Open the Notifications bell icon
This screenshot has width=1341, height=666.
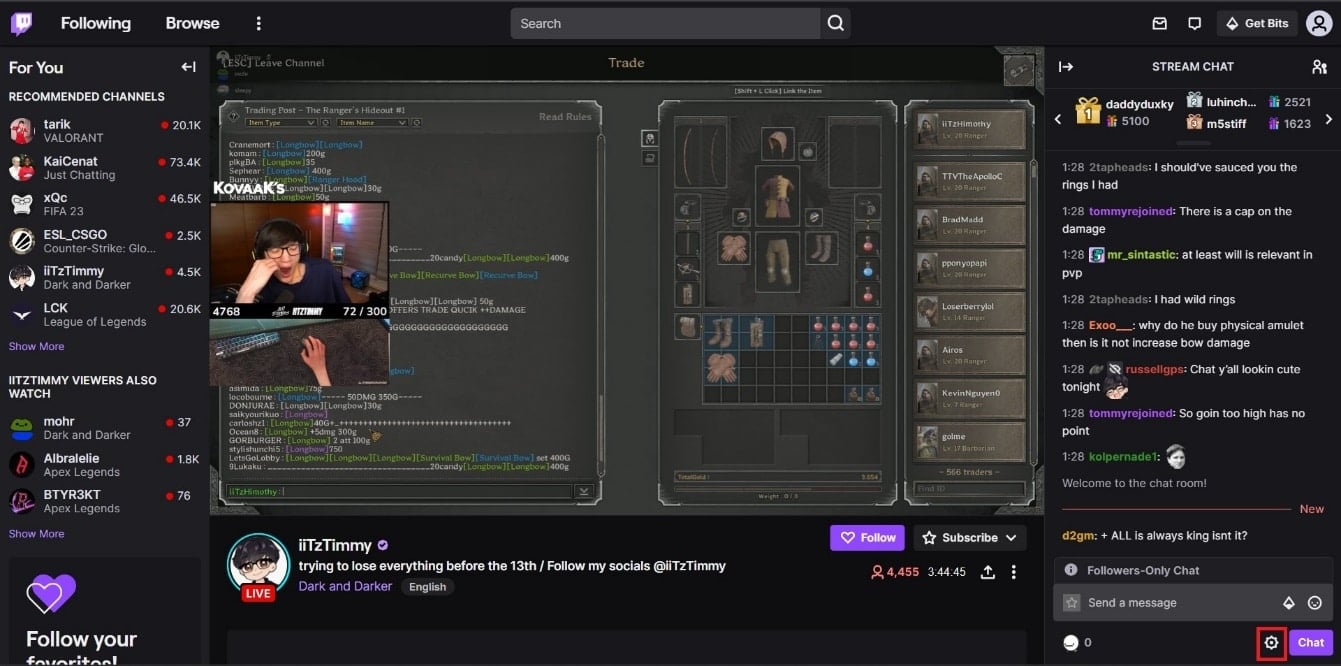coord(1194,22)
